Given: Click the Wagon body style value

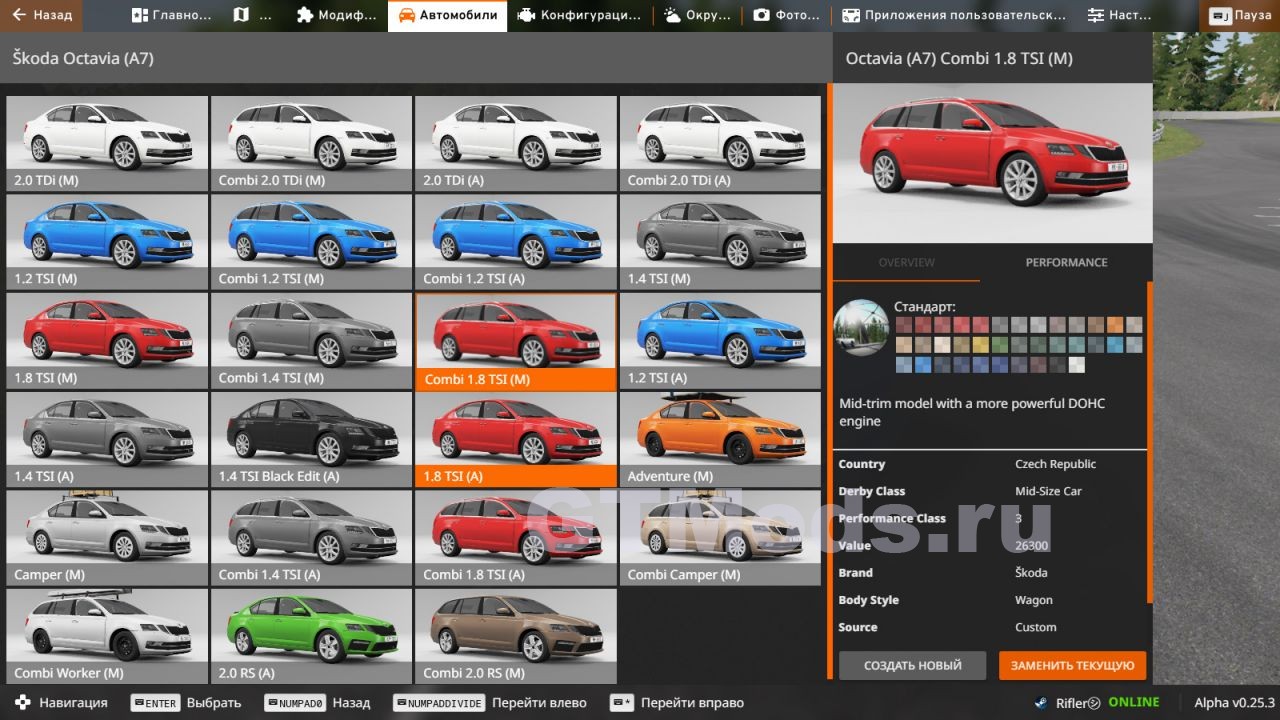Looking at the screenshot, I should tap(1033, 600).
